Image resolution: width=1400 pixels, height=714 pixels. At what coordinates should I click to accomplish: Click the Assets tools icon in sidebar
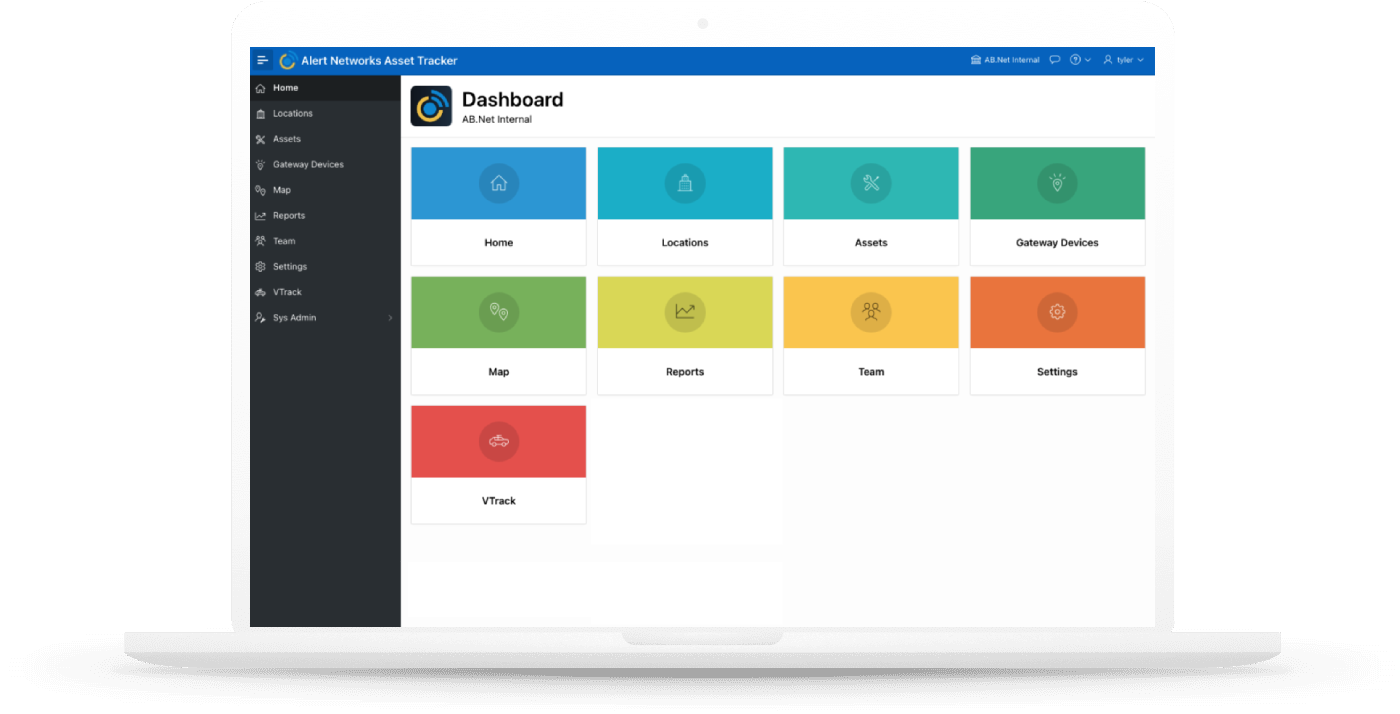pos(260,139)
